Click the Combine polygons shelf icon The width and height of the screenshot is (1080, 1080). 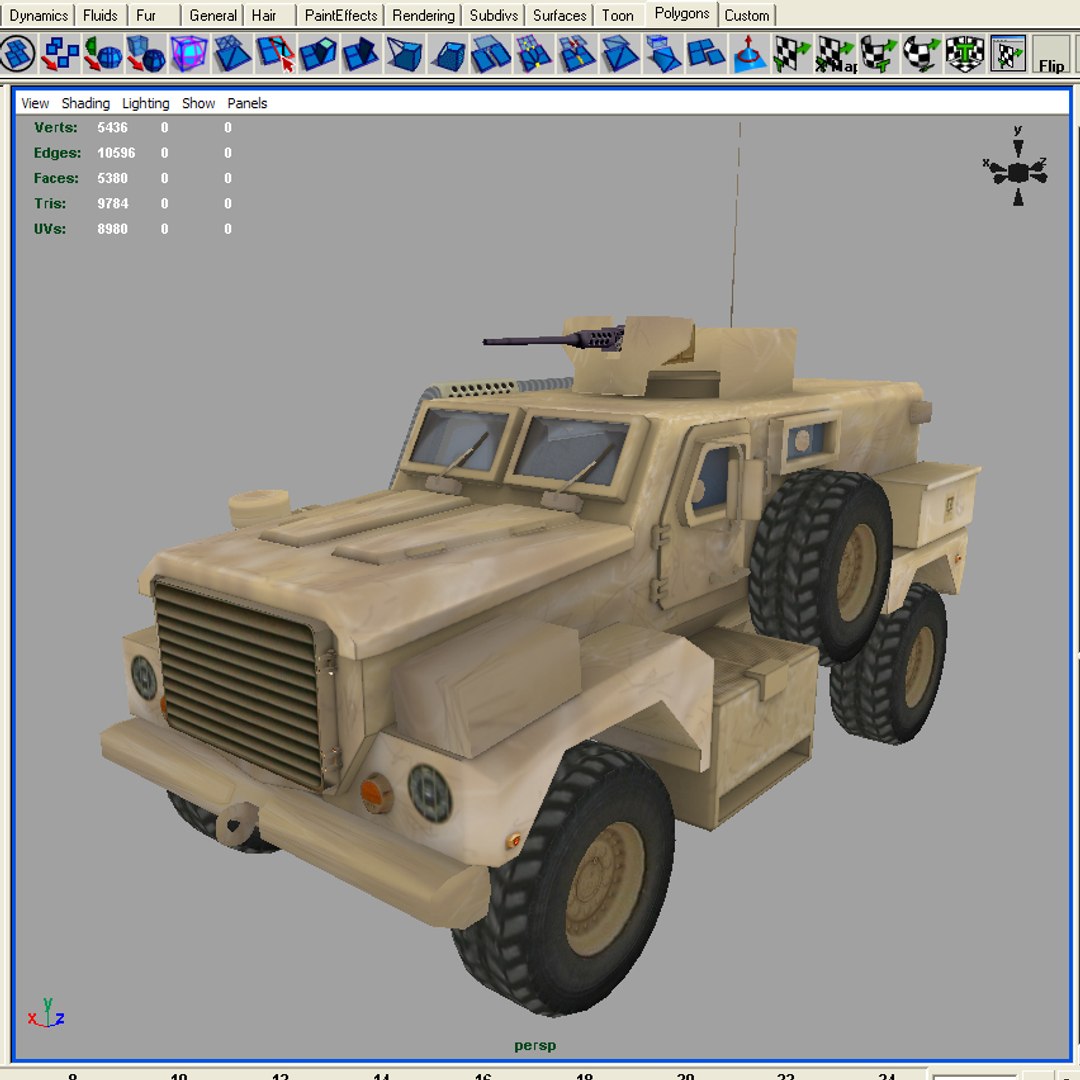[60, 54]
